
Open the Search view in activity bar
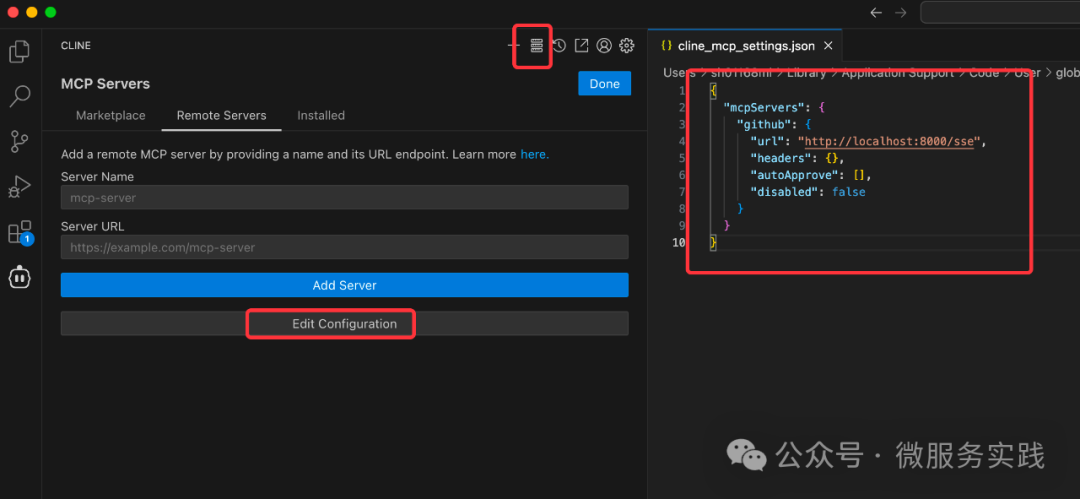(19, 96)
